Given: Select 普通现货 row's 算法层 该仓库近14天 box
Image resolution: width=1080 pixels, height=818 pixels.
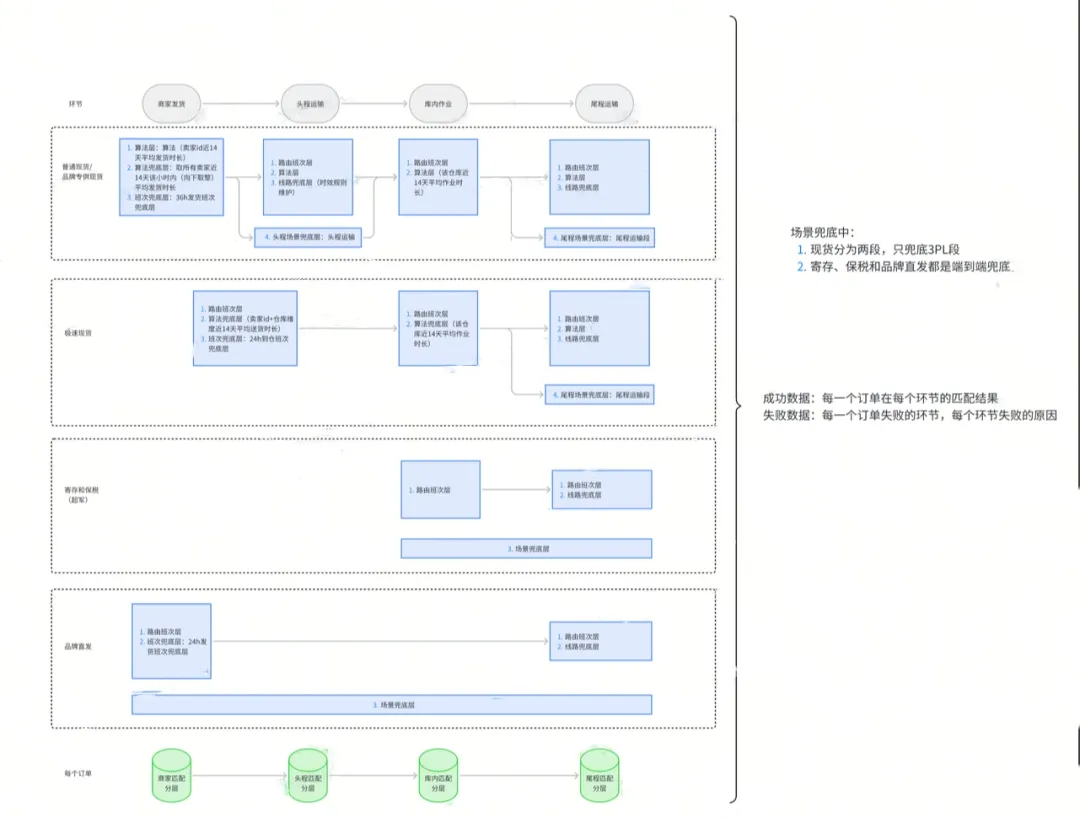Looking at the screenshot, I should coord(438,177).
